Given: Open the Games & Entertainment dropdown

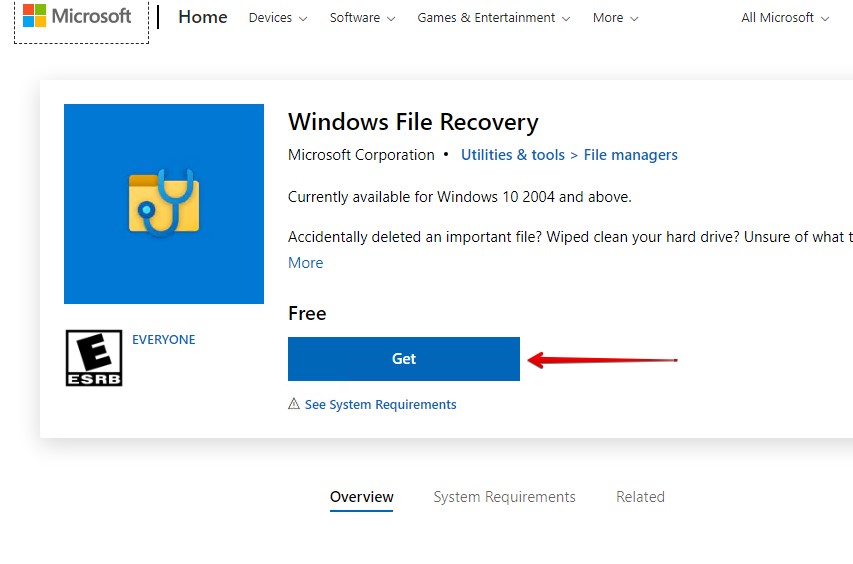Looking at the screenshot, I should [494, 18].
